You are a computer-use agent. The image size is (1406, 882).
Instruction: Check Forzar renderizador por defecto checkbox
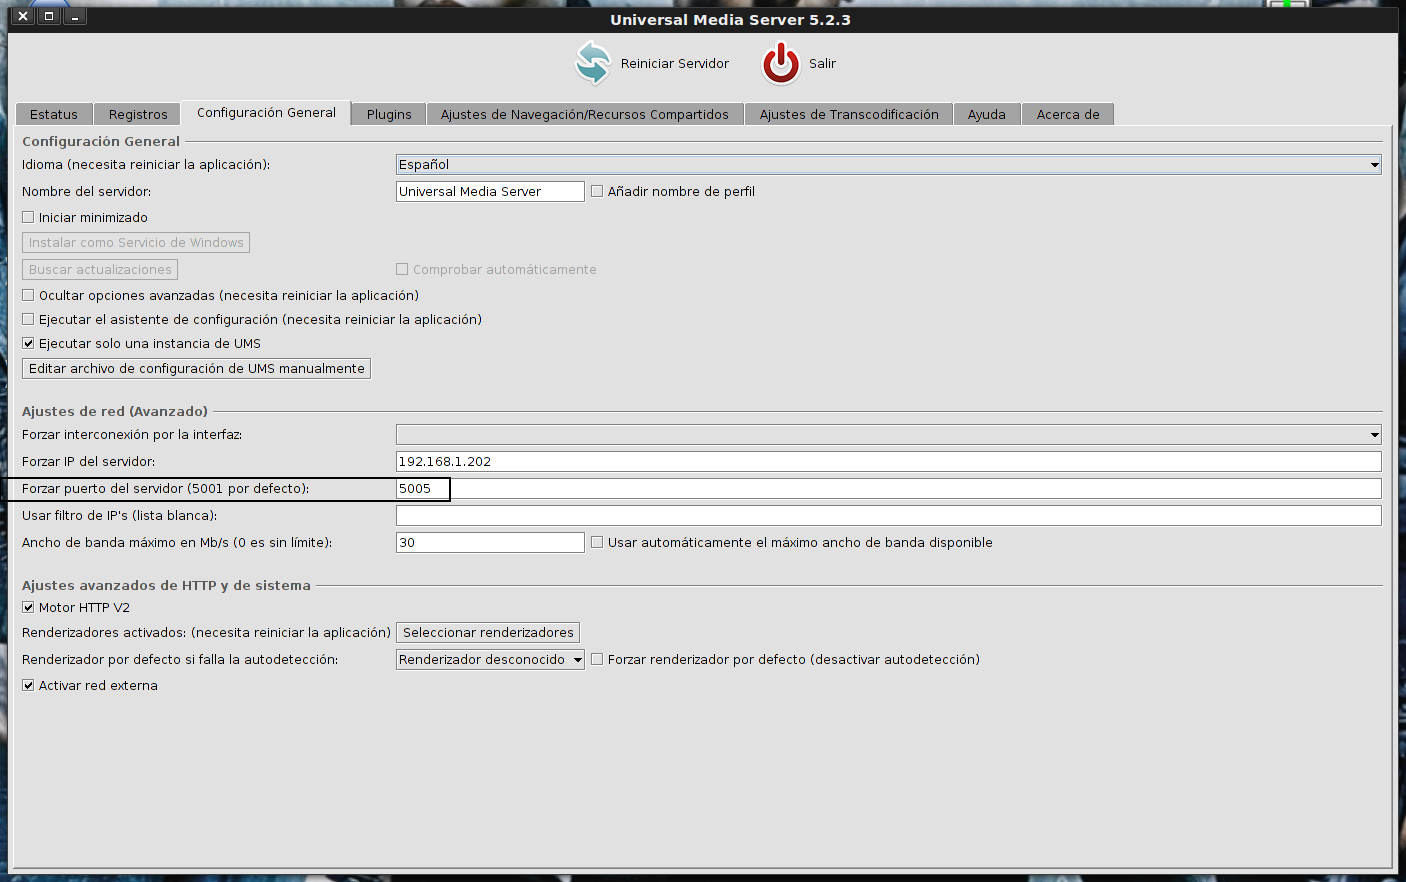pyautogui.click(x=597, y=659)
